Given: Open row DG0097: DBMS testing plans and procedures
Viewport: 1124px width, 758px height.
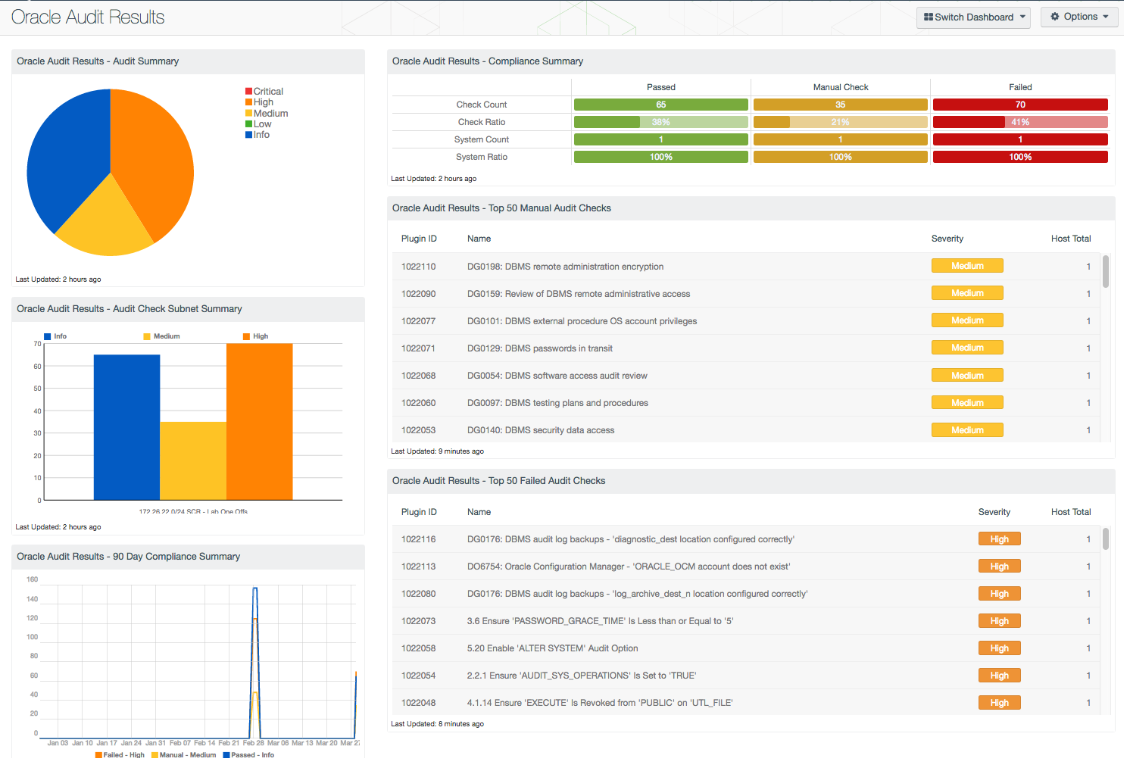Looking at the screenshot, I should click(747, 402).
